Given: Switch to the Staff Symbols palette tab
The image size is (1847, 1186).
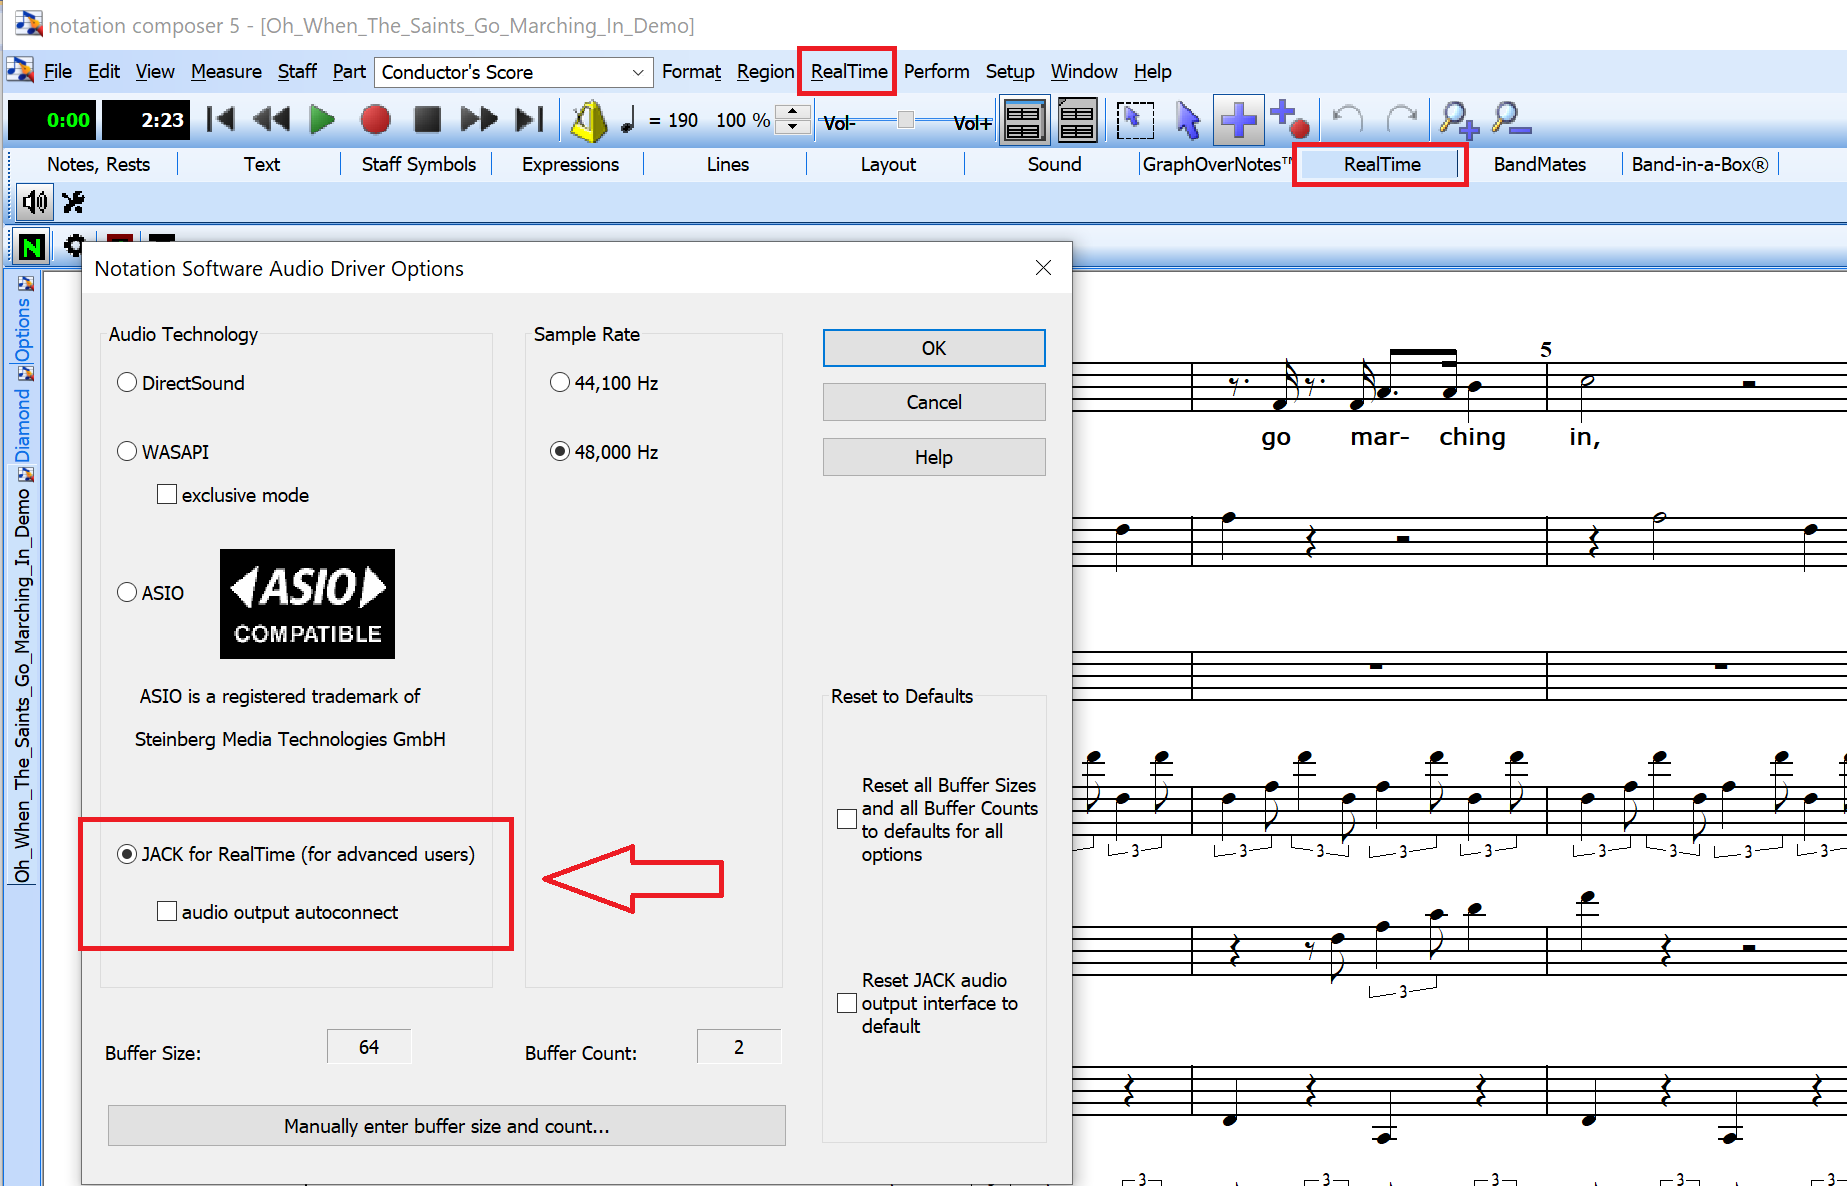Looking at the screenshot, I should click(x=418, y=164).
